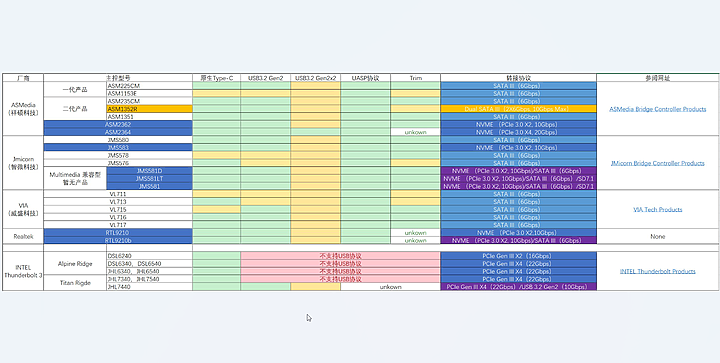Click the UASP协议 column header

pyautogui.click(x=366, y=78)
